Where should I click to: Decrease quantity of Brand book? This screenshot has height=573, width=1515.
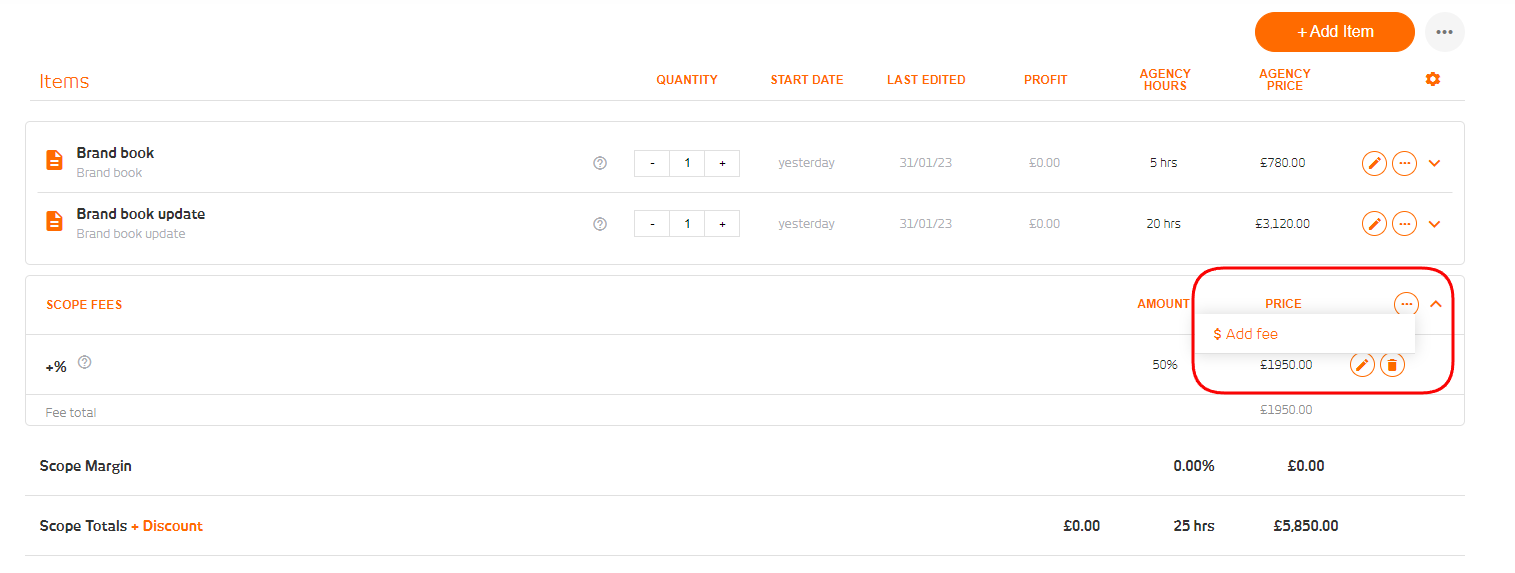coord(652,163)
